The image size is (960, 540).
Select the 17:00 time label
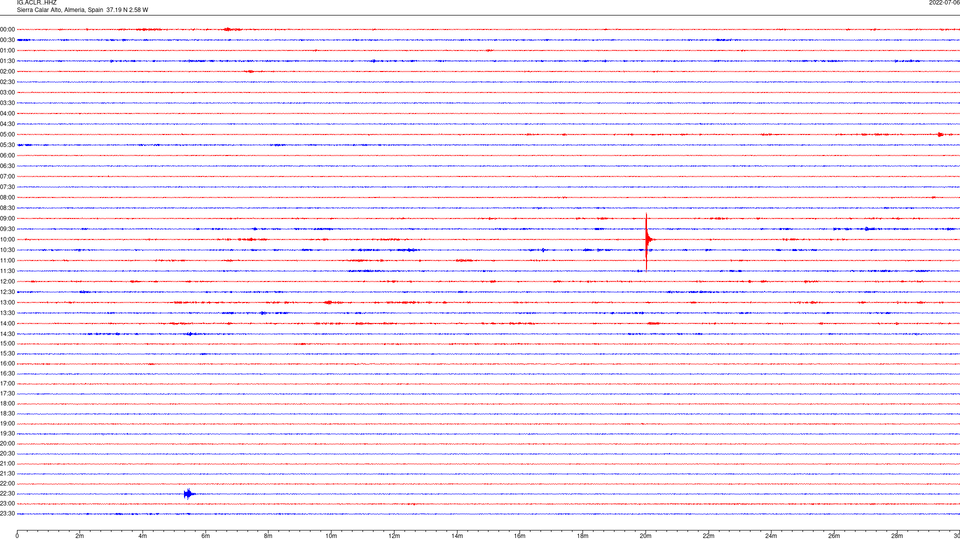coord(7,384)
